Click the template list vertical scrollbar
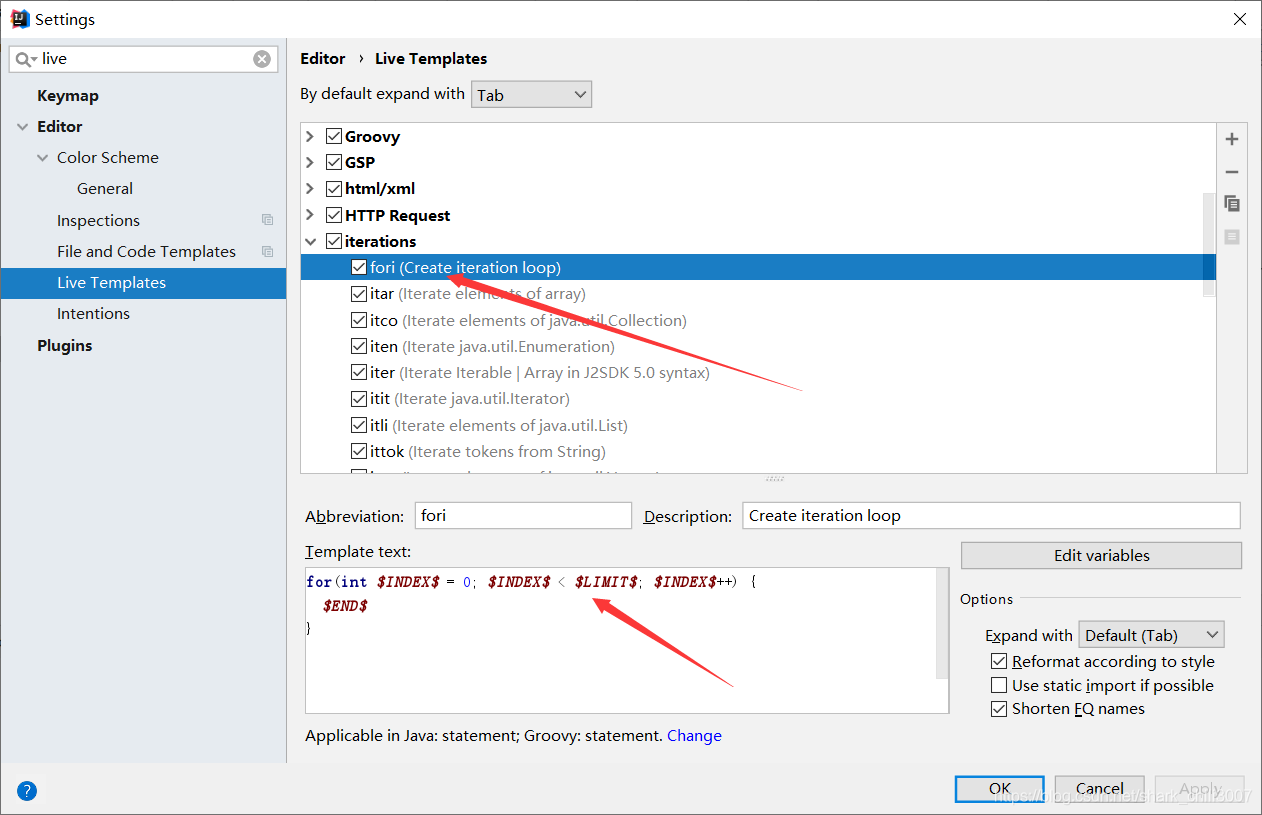 1209,245
